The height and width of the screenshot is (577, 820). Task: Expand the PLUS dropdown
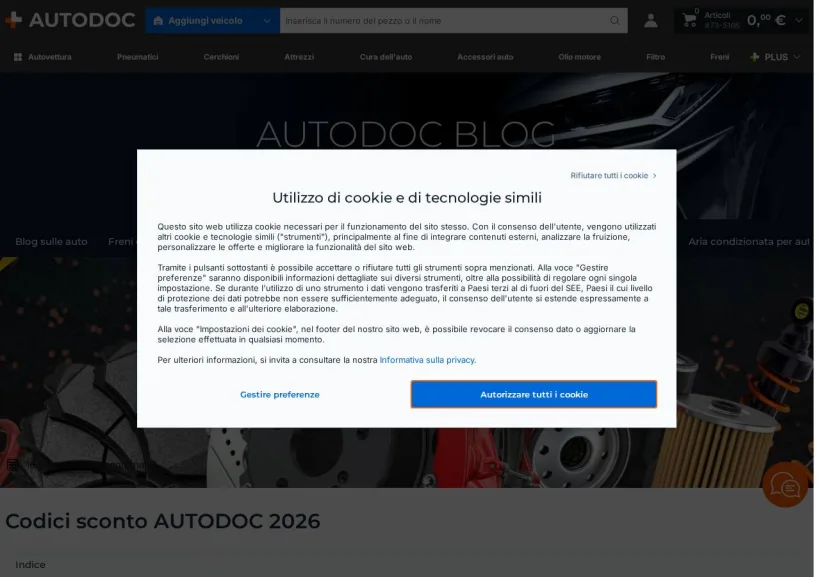tap(775, 57)
